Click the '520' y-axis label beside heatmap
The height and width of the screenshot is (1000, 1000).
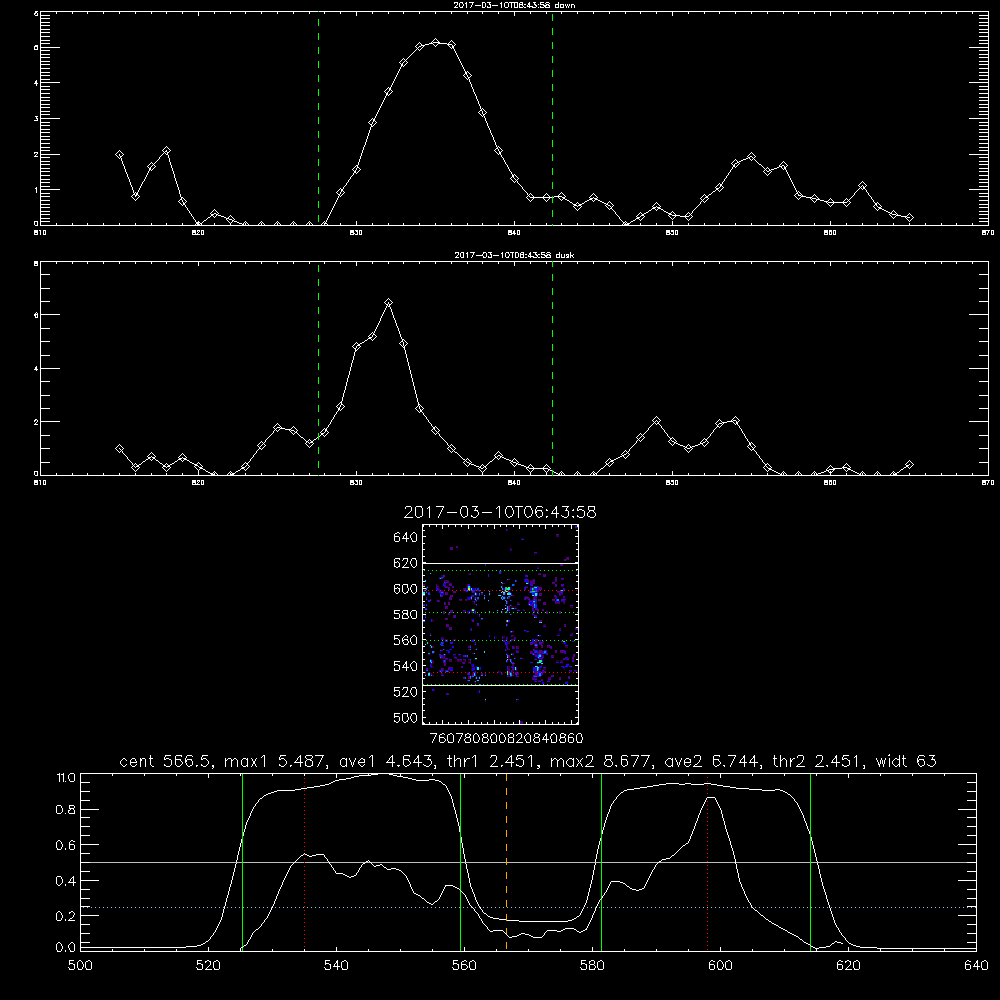[x=405, y=692]
